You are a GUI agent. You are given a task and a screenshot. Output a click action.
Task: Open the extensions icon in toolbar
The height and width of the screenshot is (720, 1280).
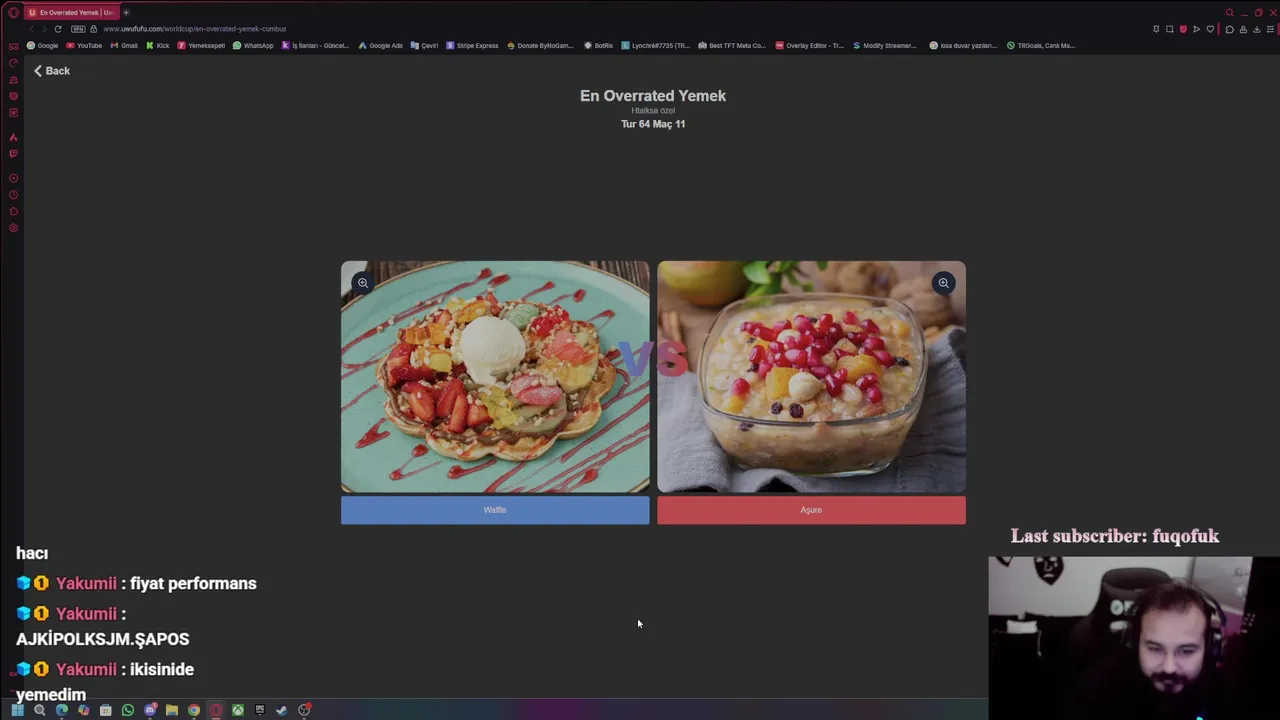tap(1229, 29)
